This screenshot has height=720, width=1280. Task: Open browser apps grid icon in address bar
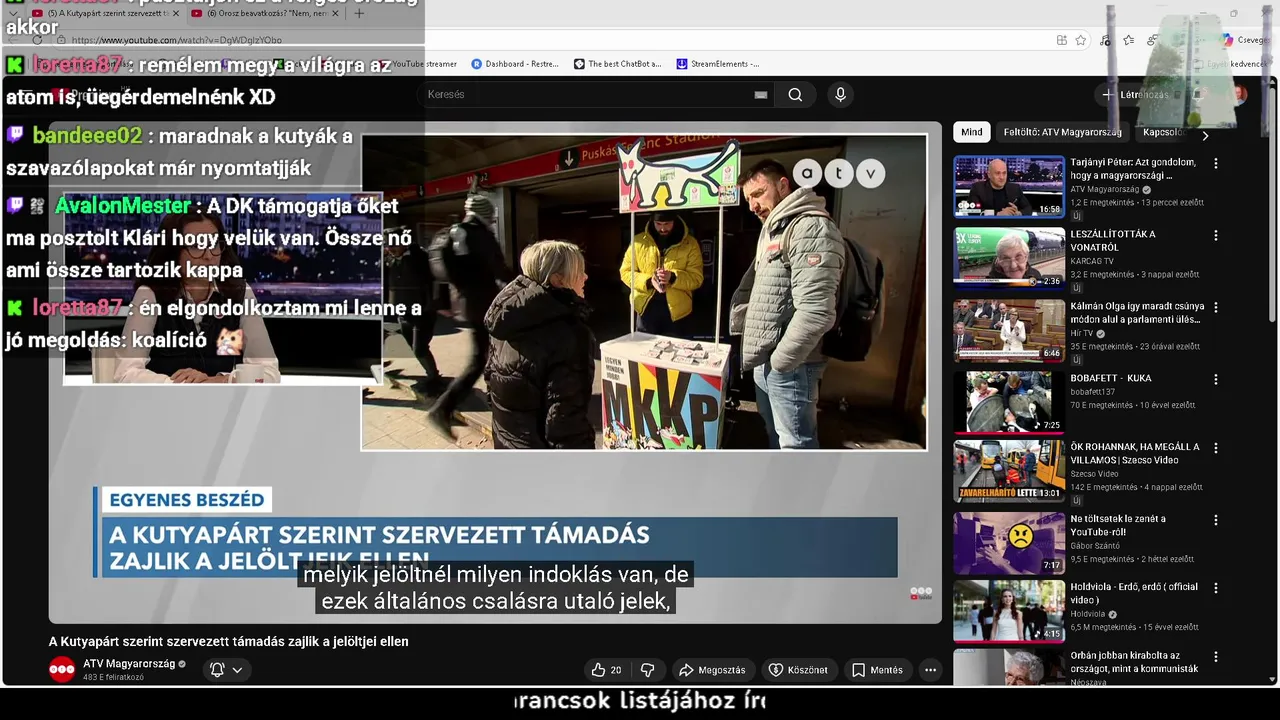click(x=1061, y=40)
